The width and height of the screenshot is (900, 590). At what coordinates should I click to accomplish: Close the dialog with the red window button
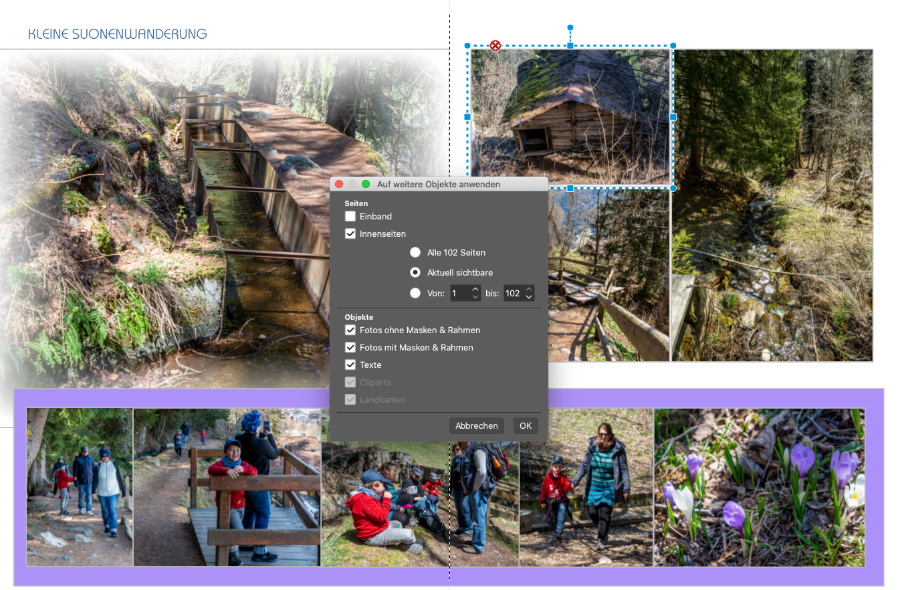point(339,184)
